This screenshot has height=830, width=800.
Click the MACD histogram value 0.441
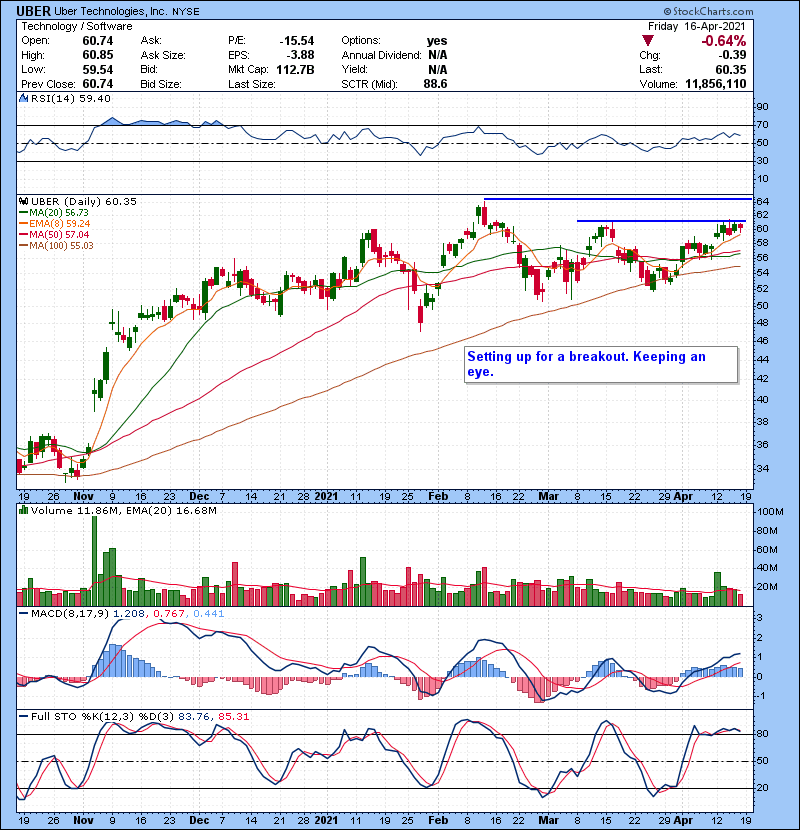click(209, 614)
